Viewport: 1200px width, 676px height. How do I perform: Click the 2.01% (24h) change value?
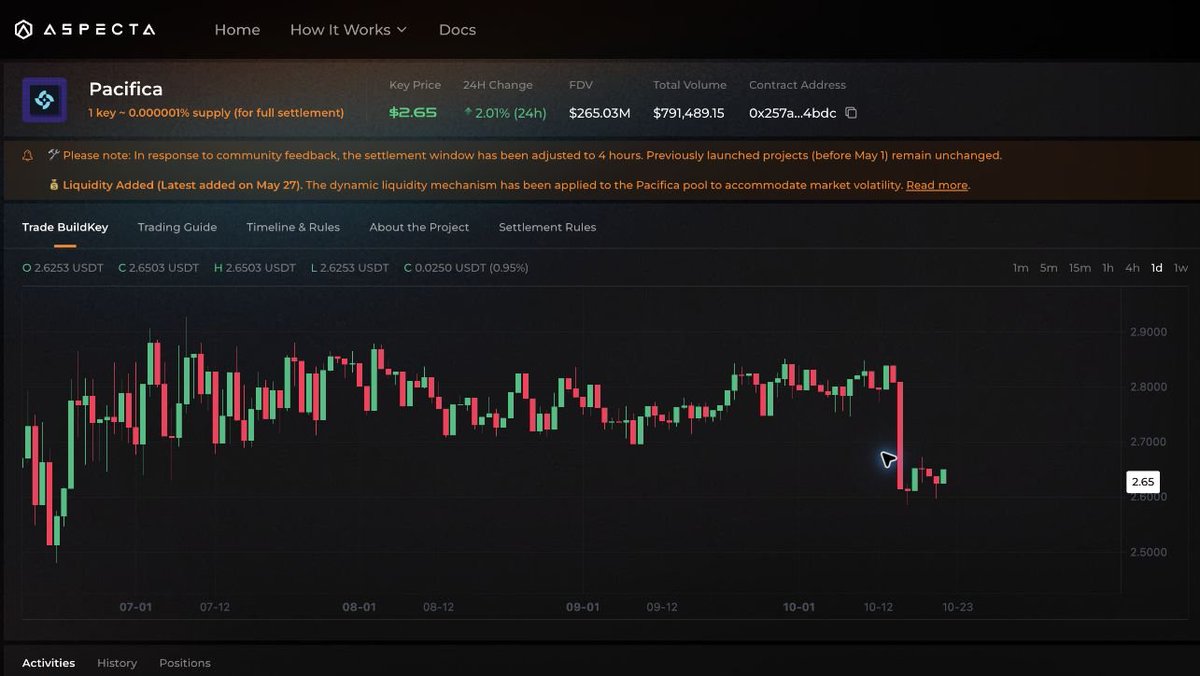point(510,113)
